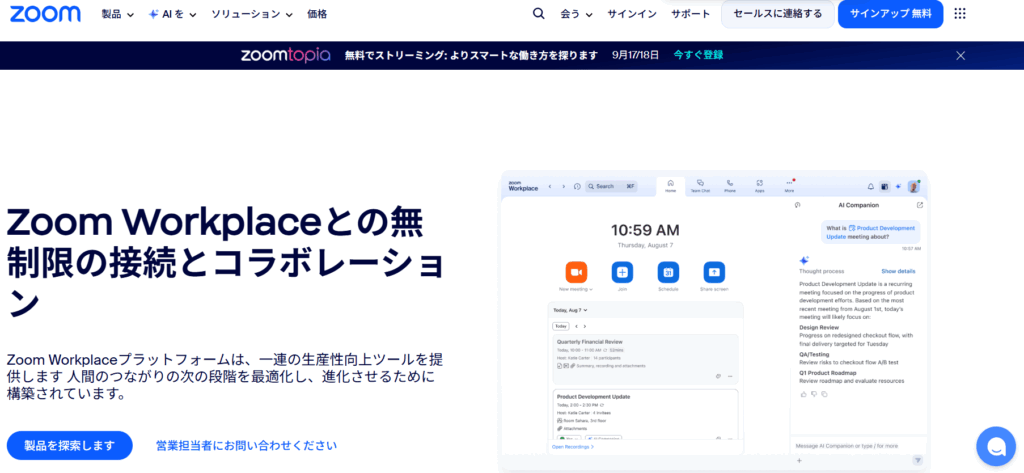Click the Share screen icon
Viewport: 1024px width, 473px height.
pos(714,272)
